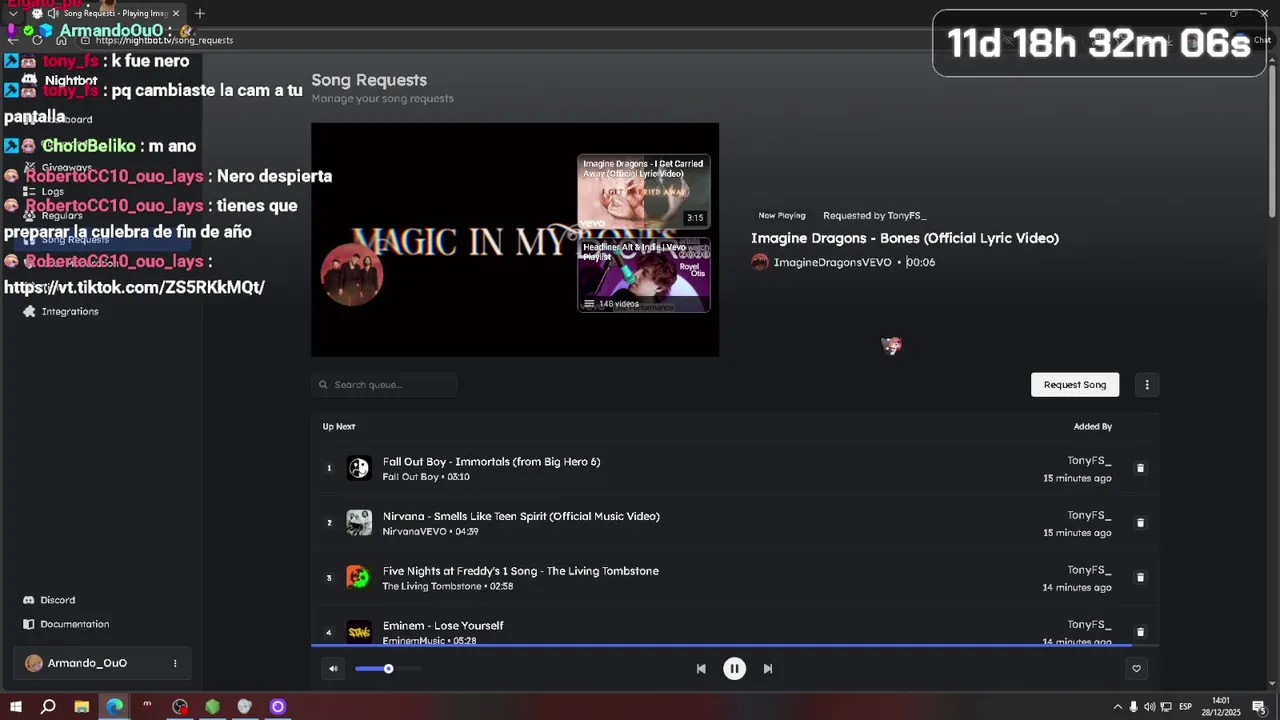Click Eminem song thumbnail in row 4
The height and width of the screenshot is (720, 1280).
[x=359, y=632]
